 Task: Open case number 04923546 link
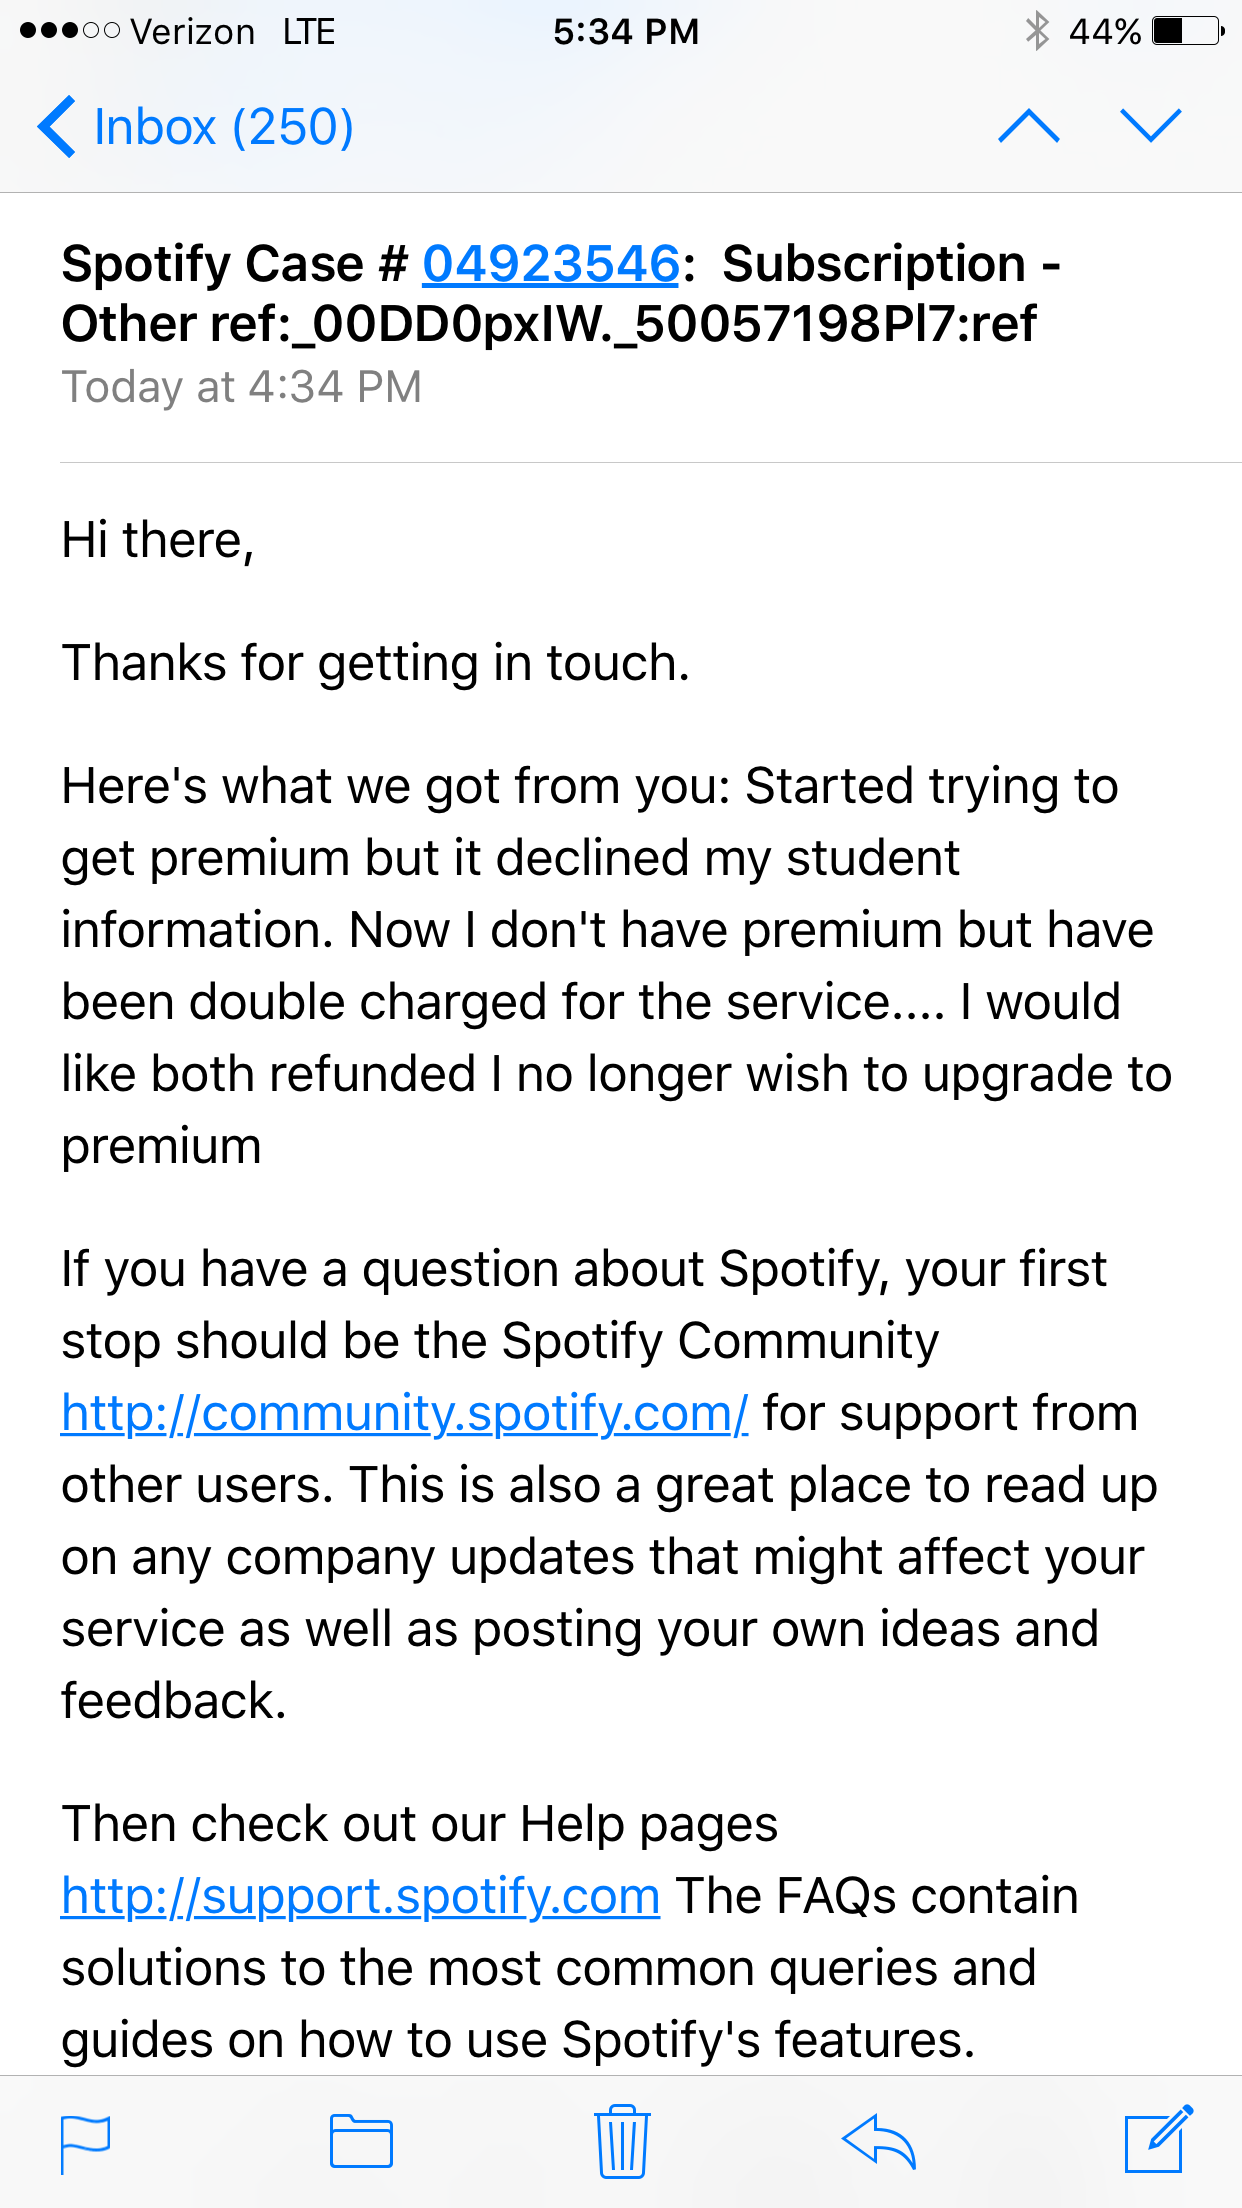pos(551,264)
